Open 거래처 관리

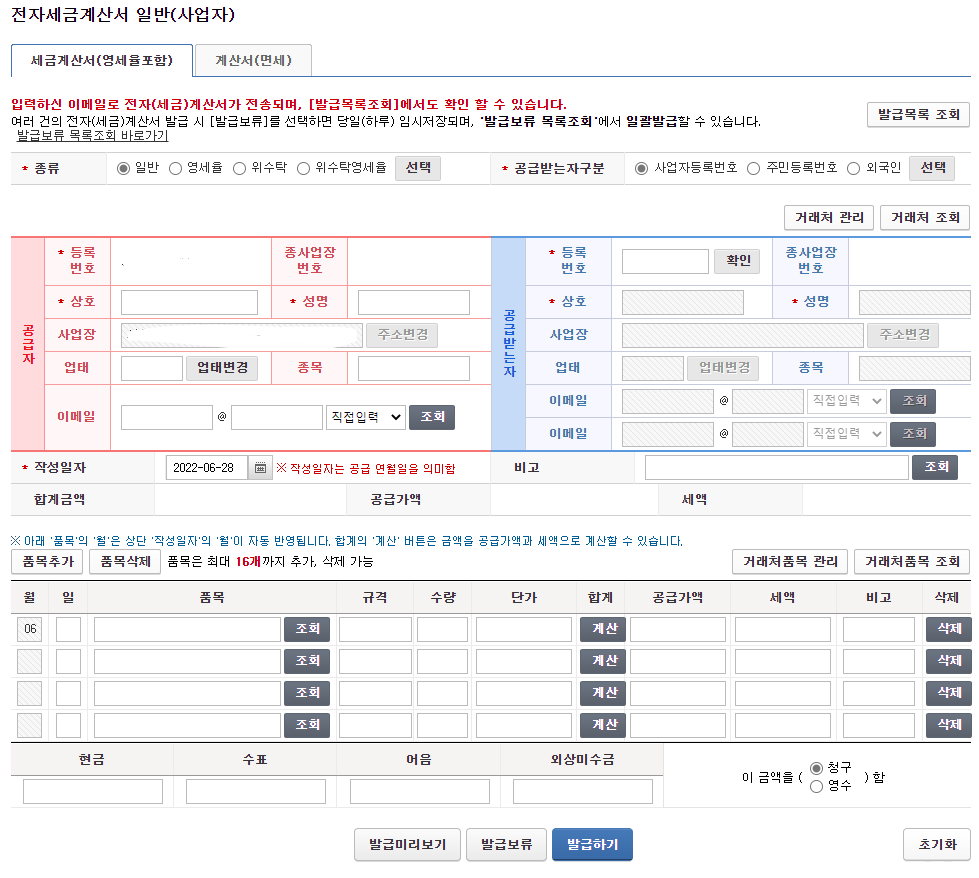coord(829,217)
